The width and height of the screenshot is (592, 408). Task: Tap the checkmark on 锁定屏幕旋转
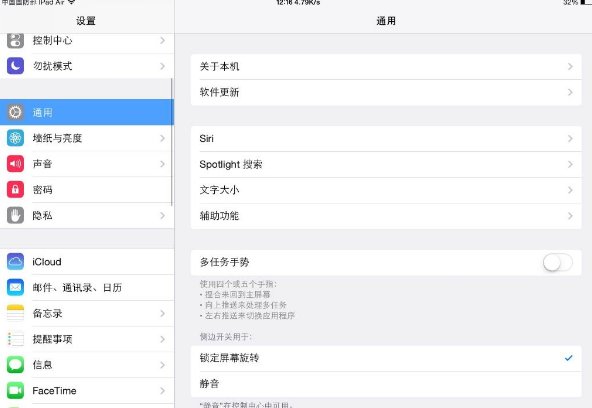coord(569,358)
